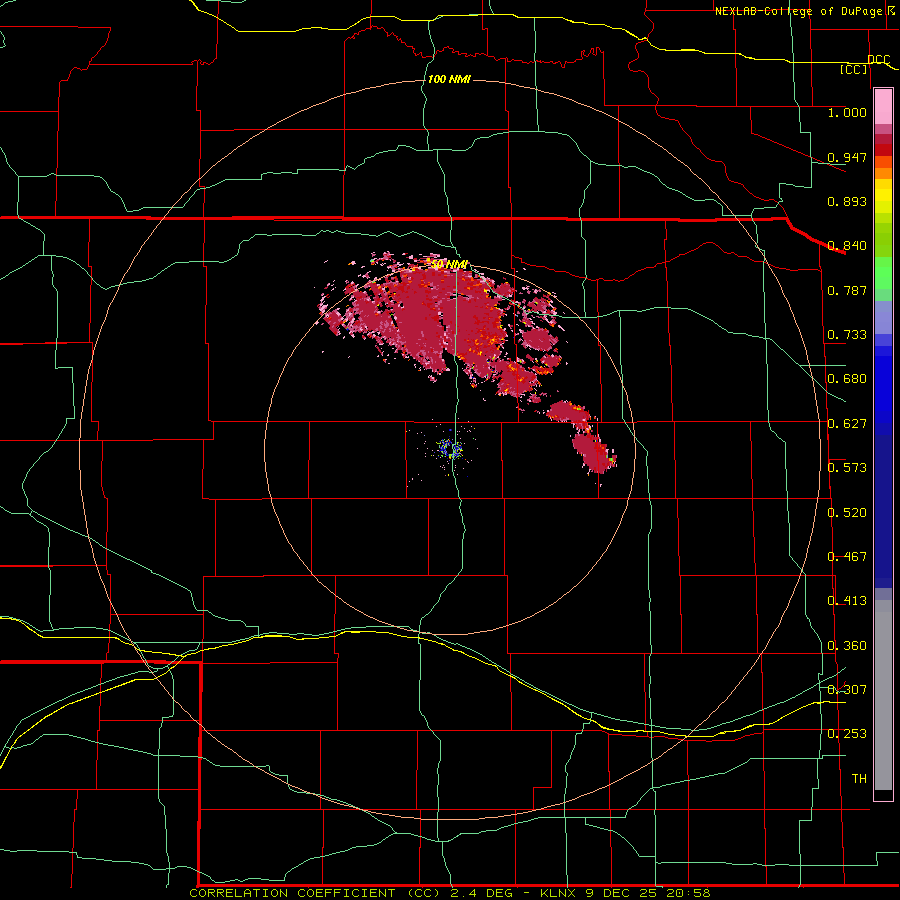900x900 pixels.
Task: Select the 0.680 scale value
Action: tap(847, 379)
